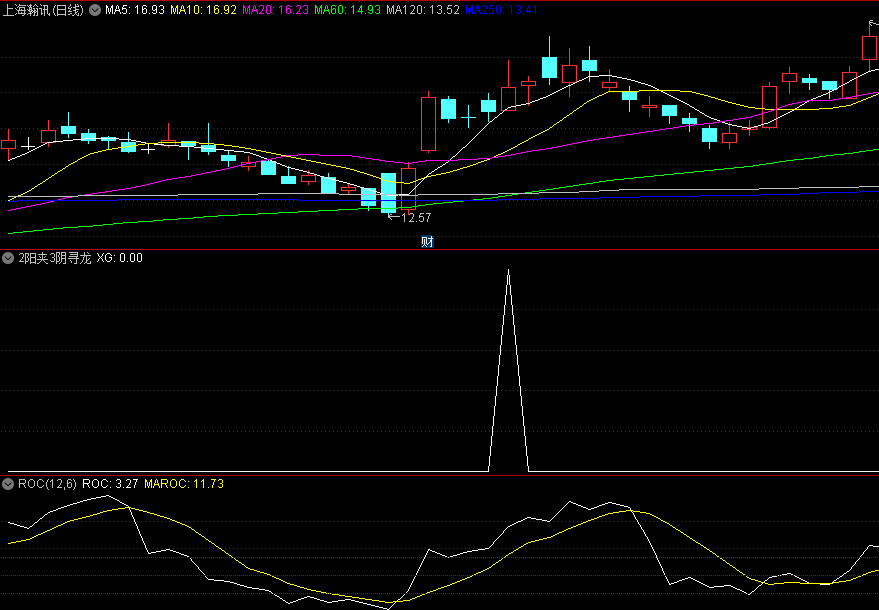Select the MA120: 13.52 label
The width and height of the screenshot is (879, 610).
point(423,10)
